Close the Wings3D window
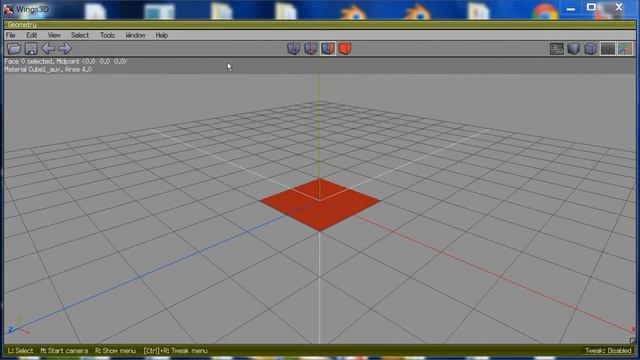Viewport: 640px width, 360px height. pos(619,7)
